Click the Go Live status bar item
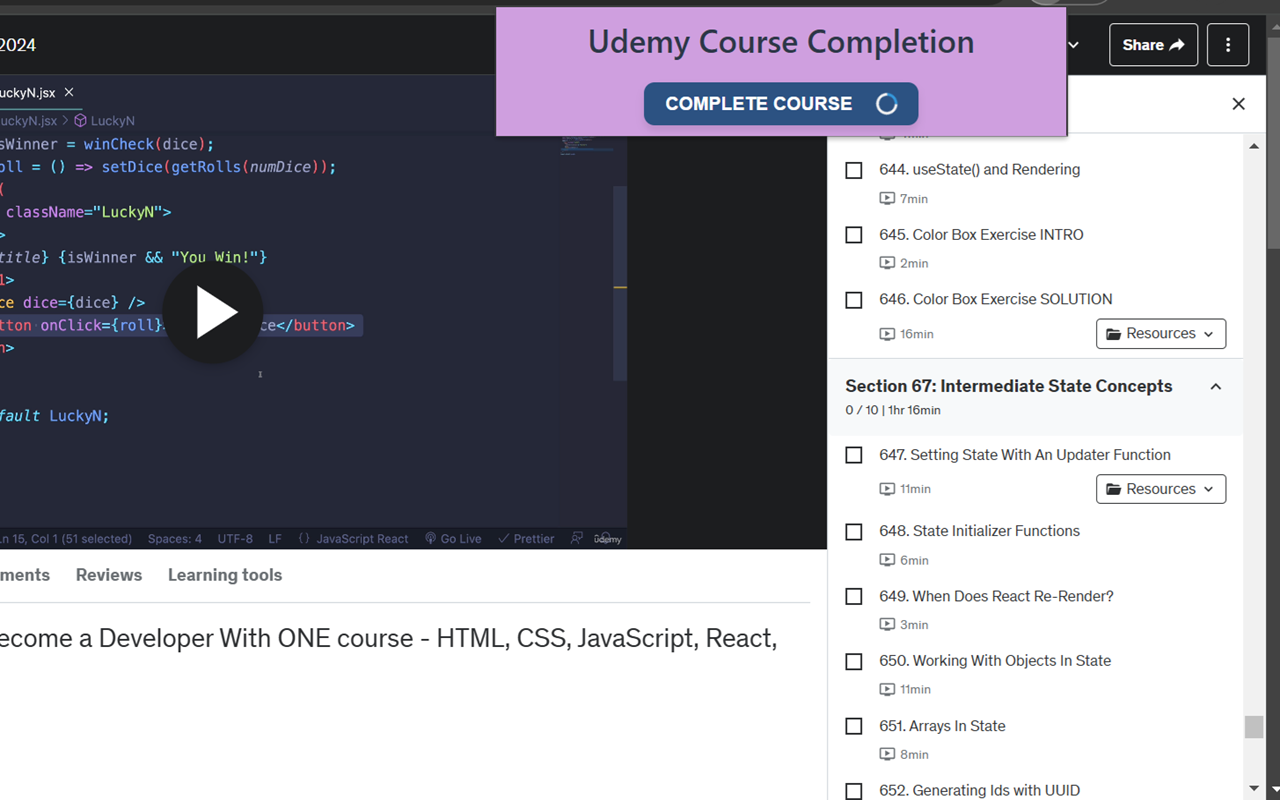The height and width of the screenshot is (800, 1280). pyautogui.click(x=453, y=539)
